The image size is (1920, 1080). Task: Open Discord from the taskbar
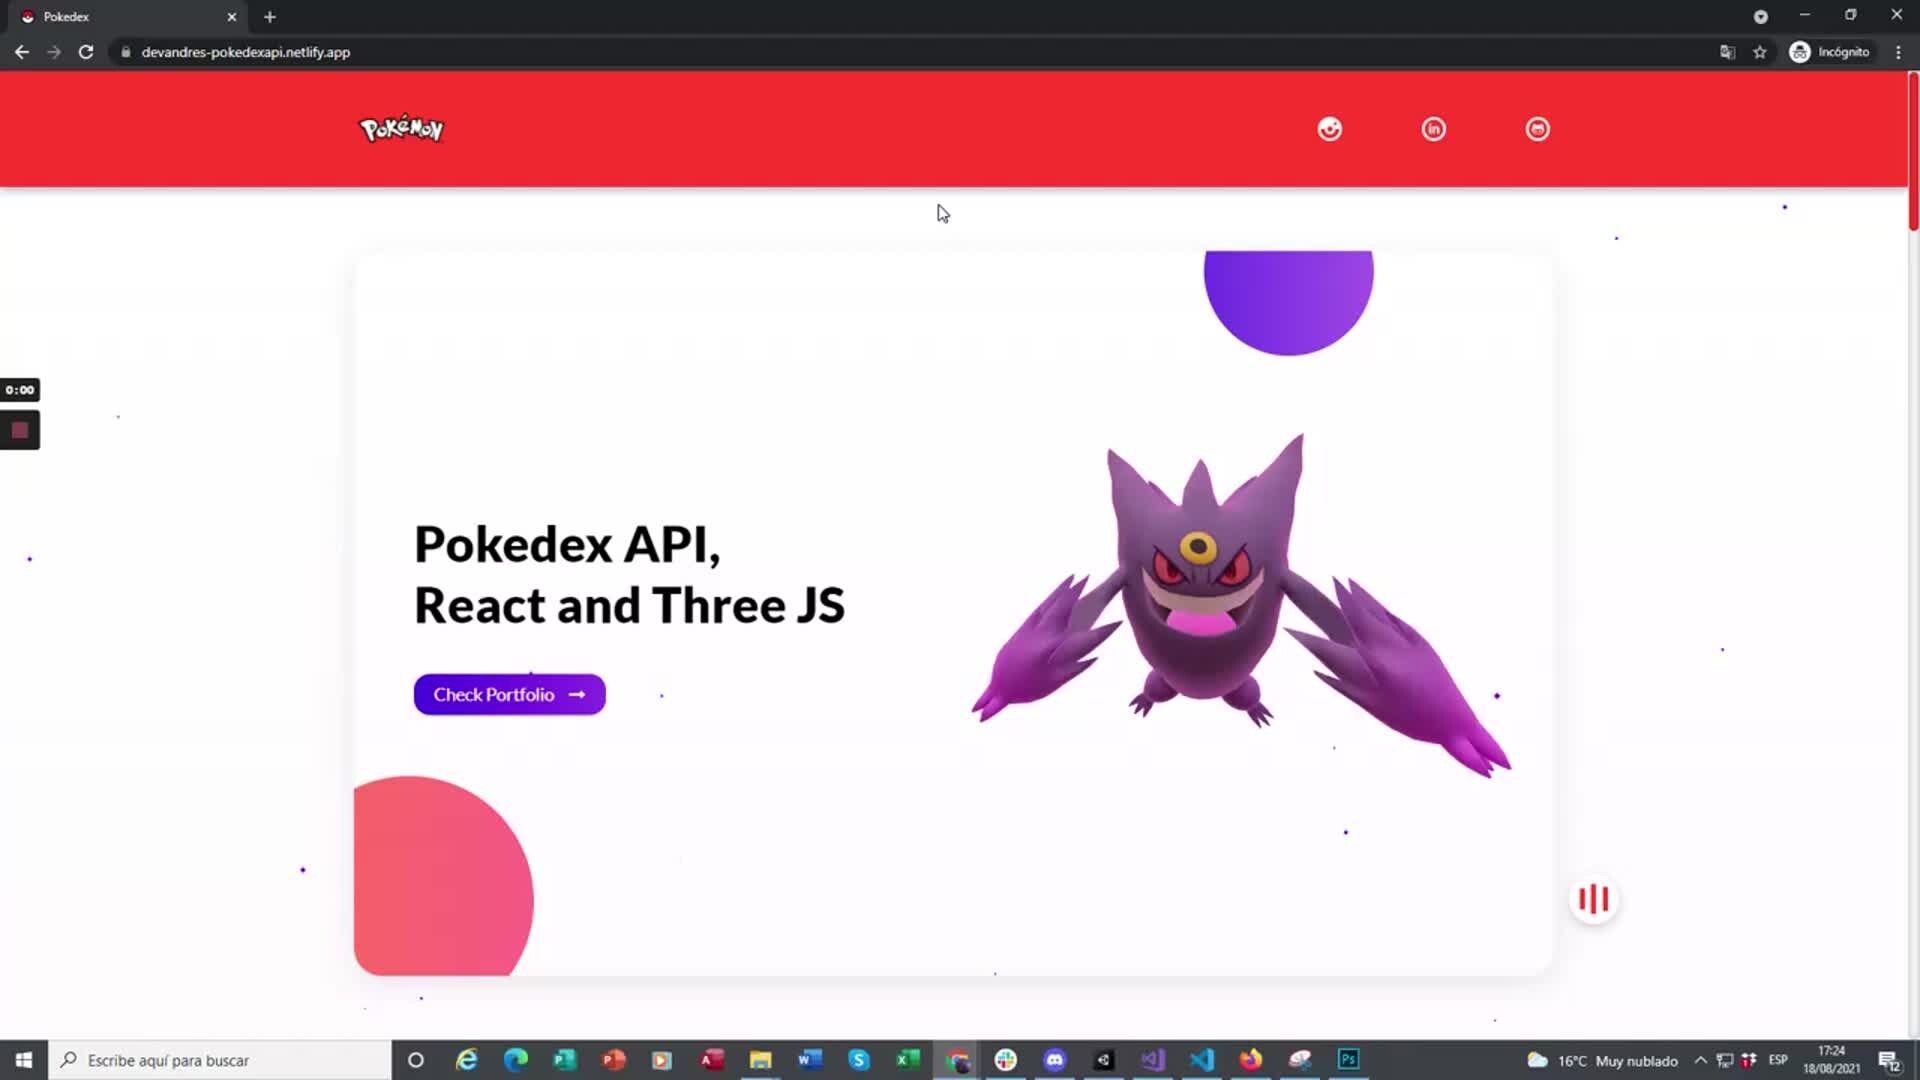click(1054, 1060)
